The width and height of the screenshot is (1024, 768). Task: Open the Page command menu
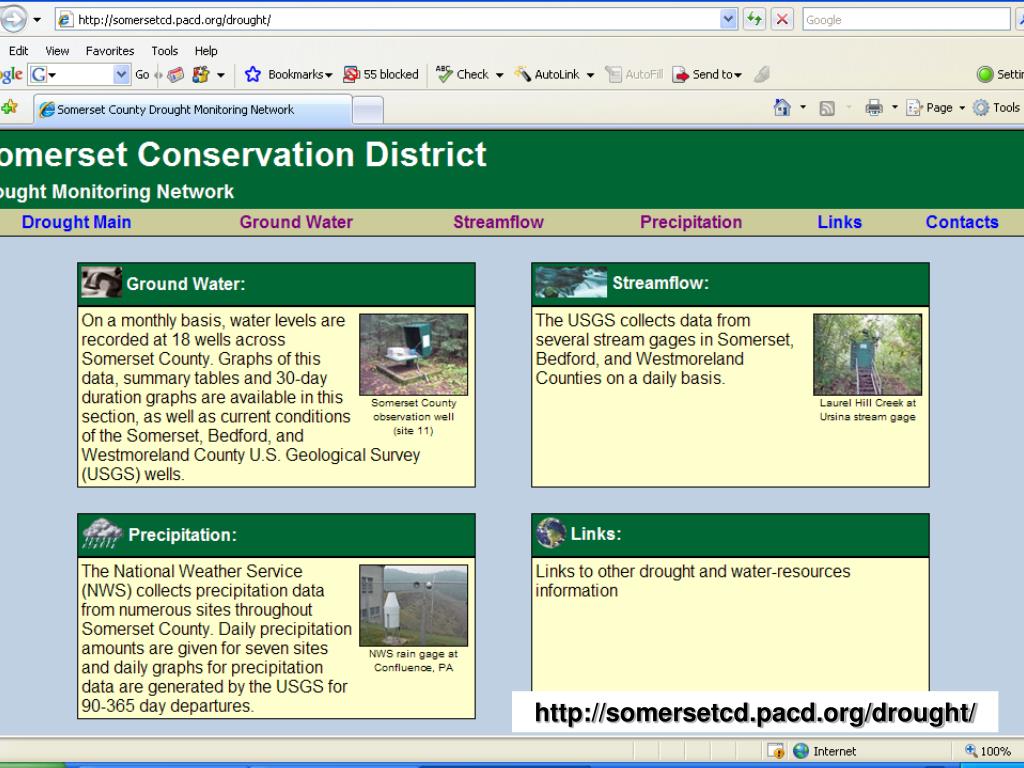click(x=935, y=108)
